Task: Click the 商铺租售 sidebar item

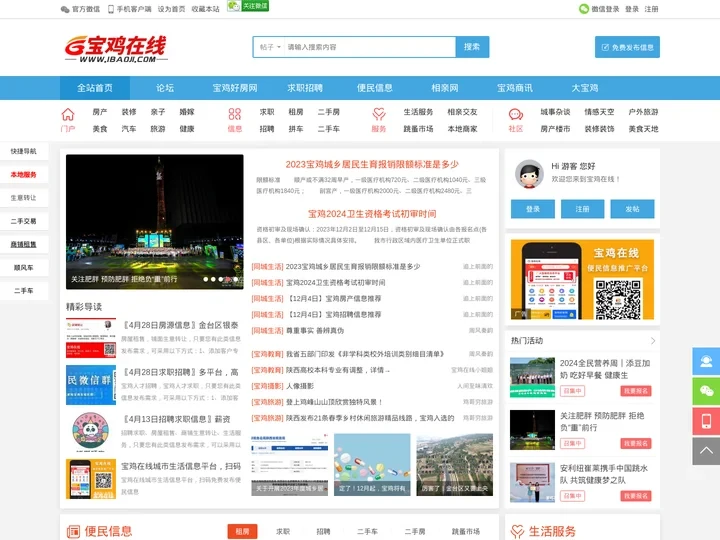Action: pos(24,244)
